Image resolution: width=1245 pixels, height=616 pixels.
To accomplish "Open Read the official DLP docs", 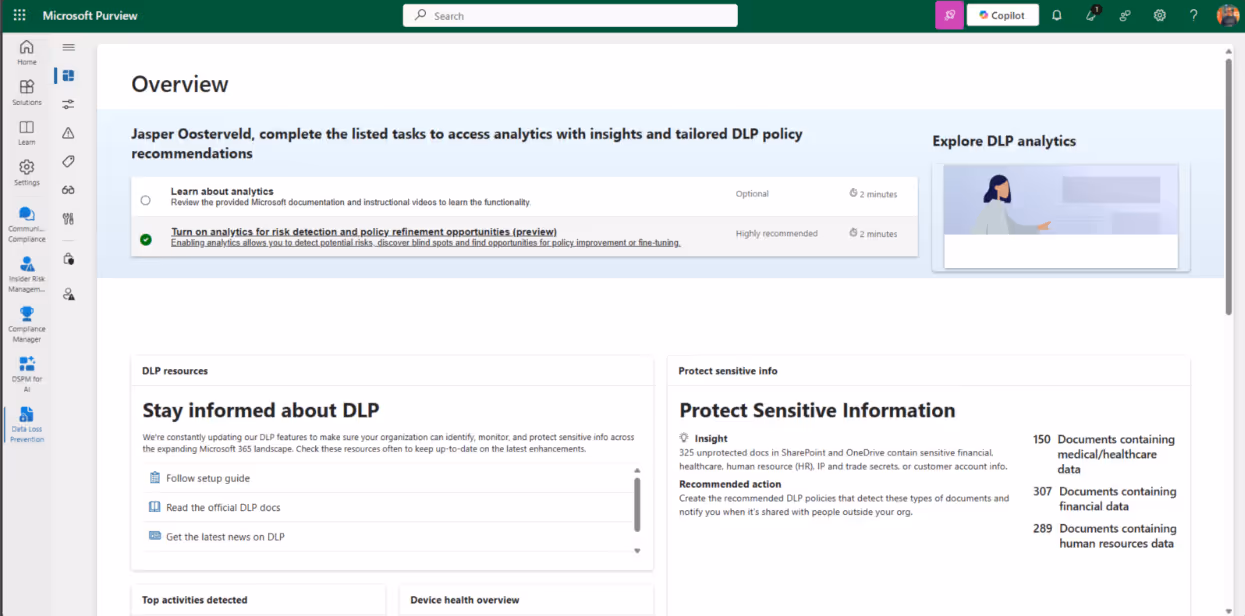I will pos(223,507).
